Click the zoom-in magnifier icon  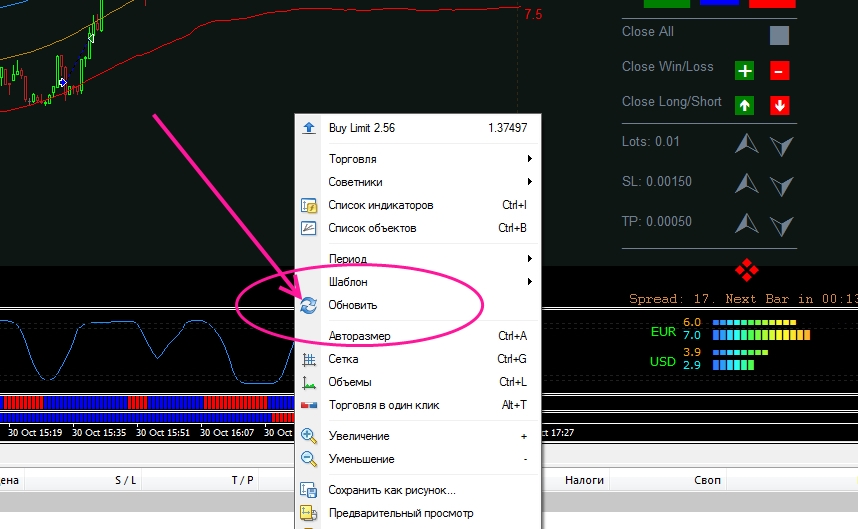309,436
